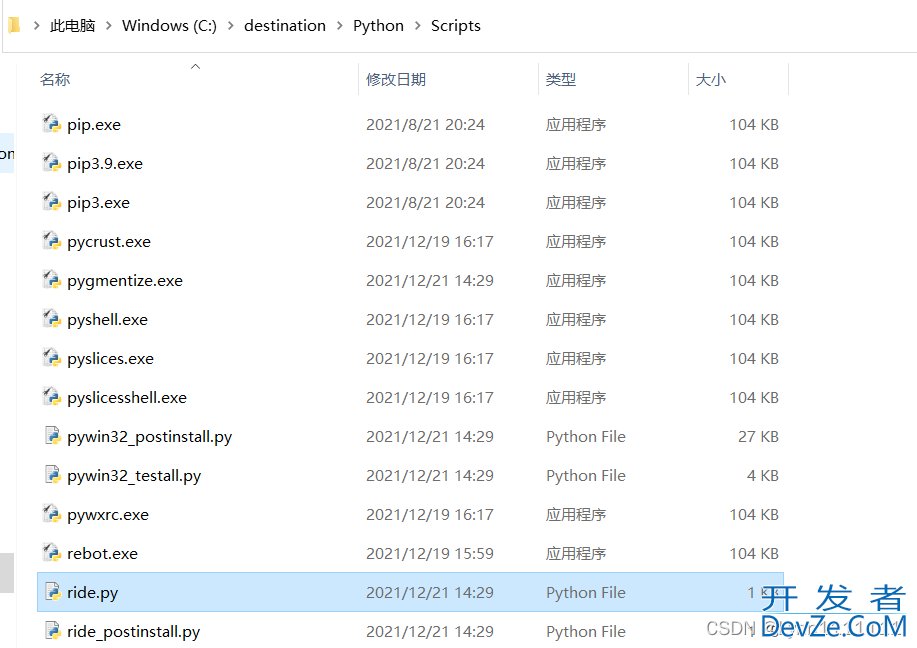
Task: Select the ride.py file name
Action: pyautogui.click(x=92, y=593)
